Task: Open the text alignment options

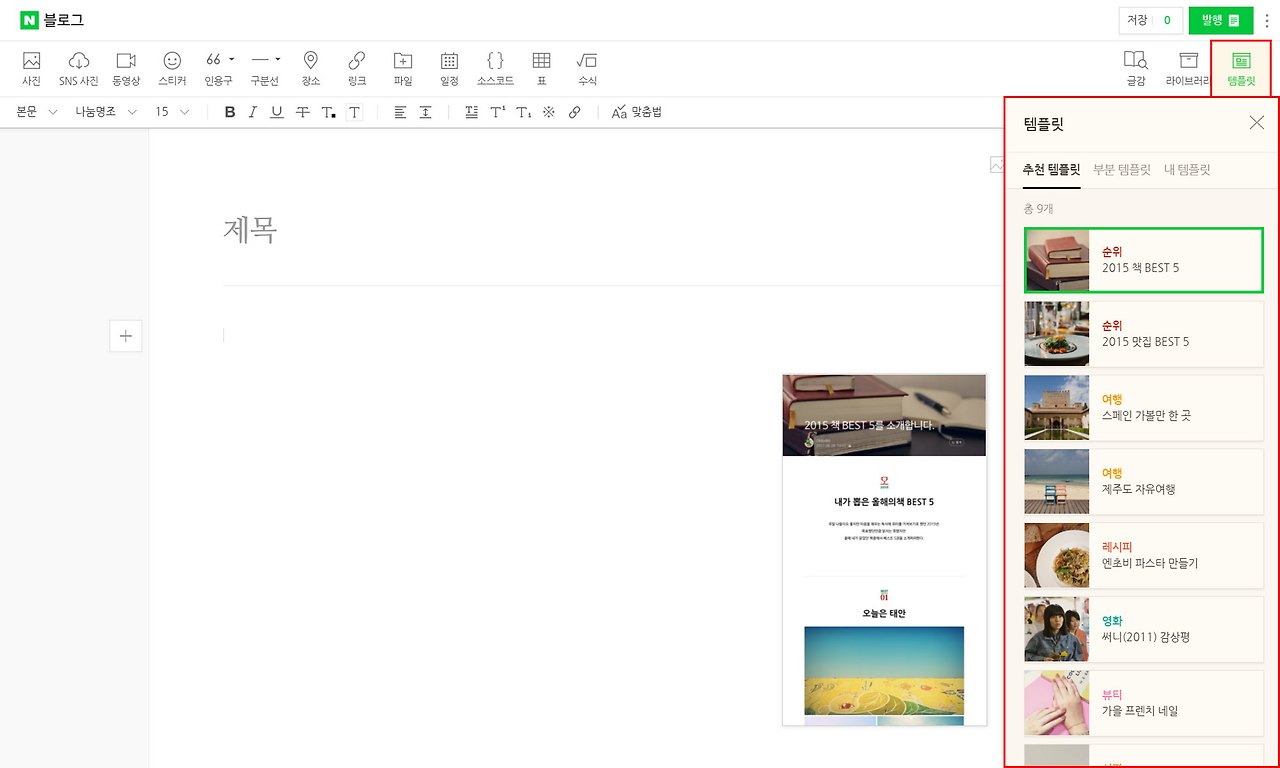Action: [x=400, y=112]
